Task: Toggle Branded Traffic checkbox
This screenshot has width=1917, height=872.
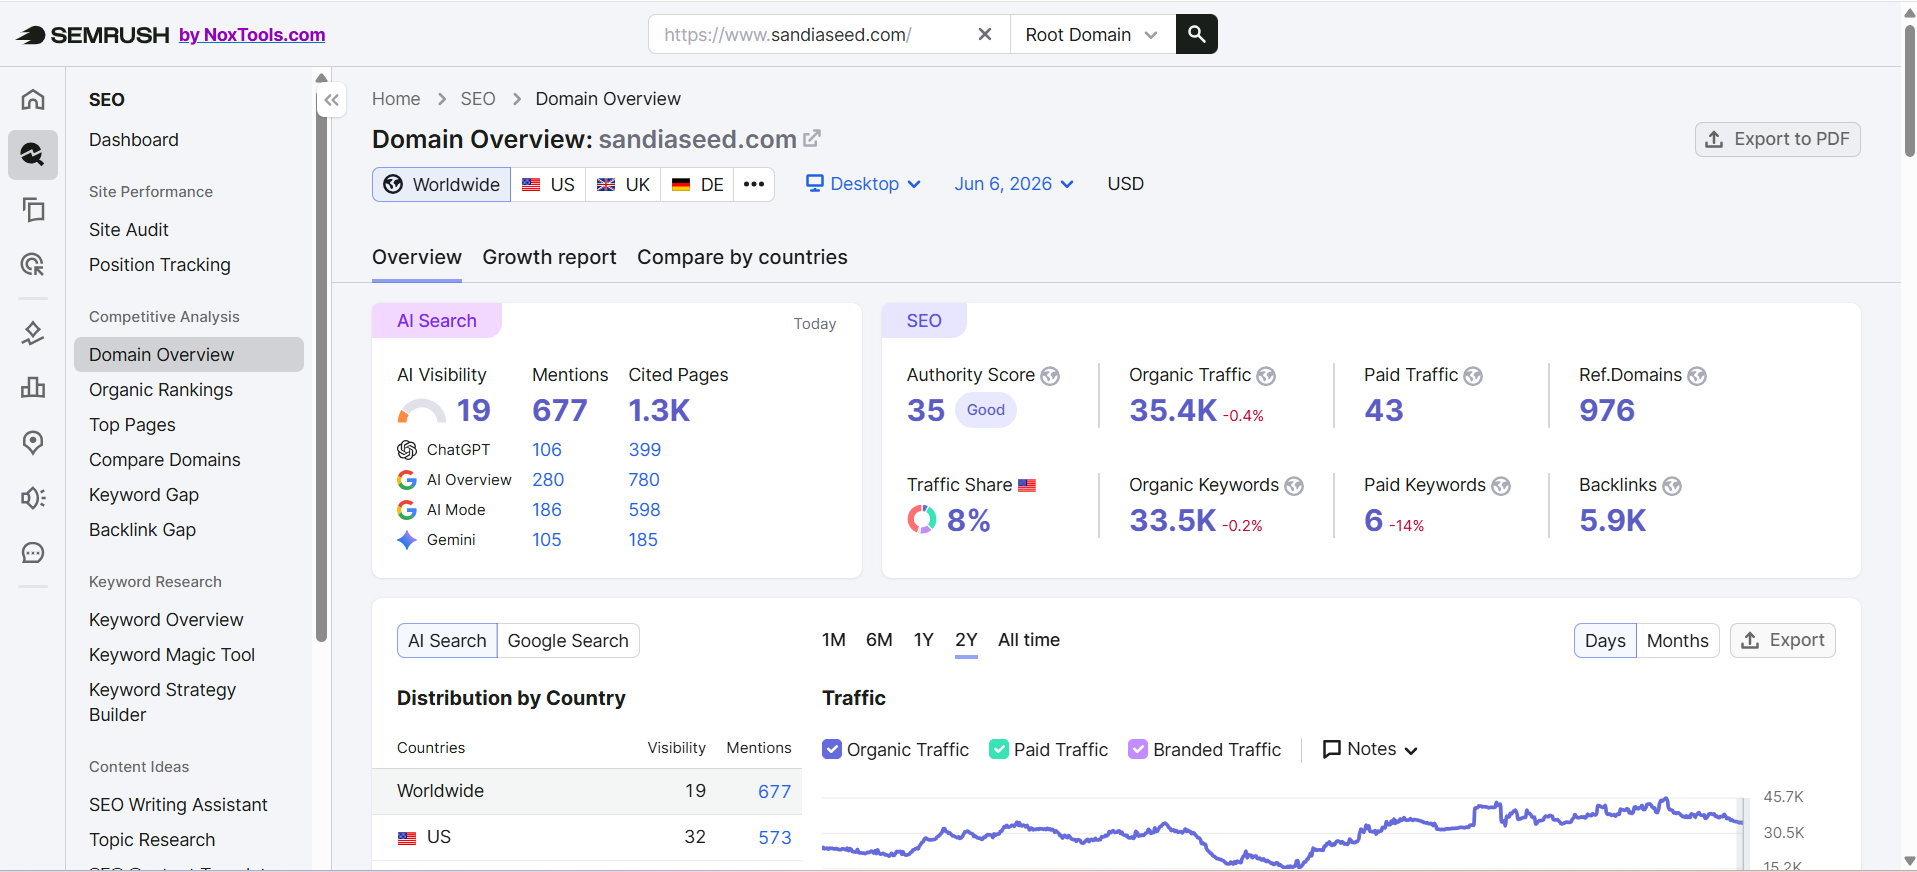Action: (1138, 749)
